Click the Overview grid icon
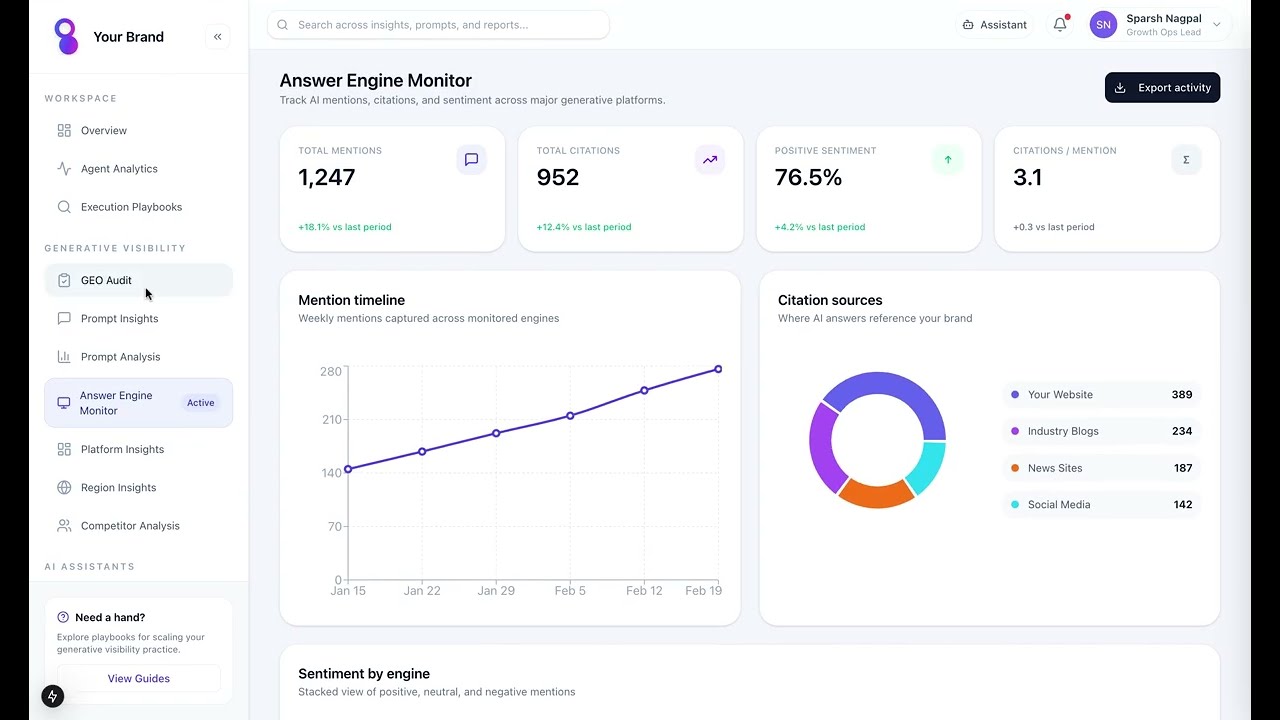This screenshot has width=1280, height=720. [64, 131]
